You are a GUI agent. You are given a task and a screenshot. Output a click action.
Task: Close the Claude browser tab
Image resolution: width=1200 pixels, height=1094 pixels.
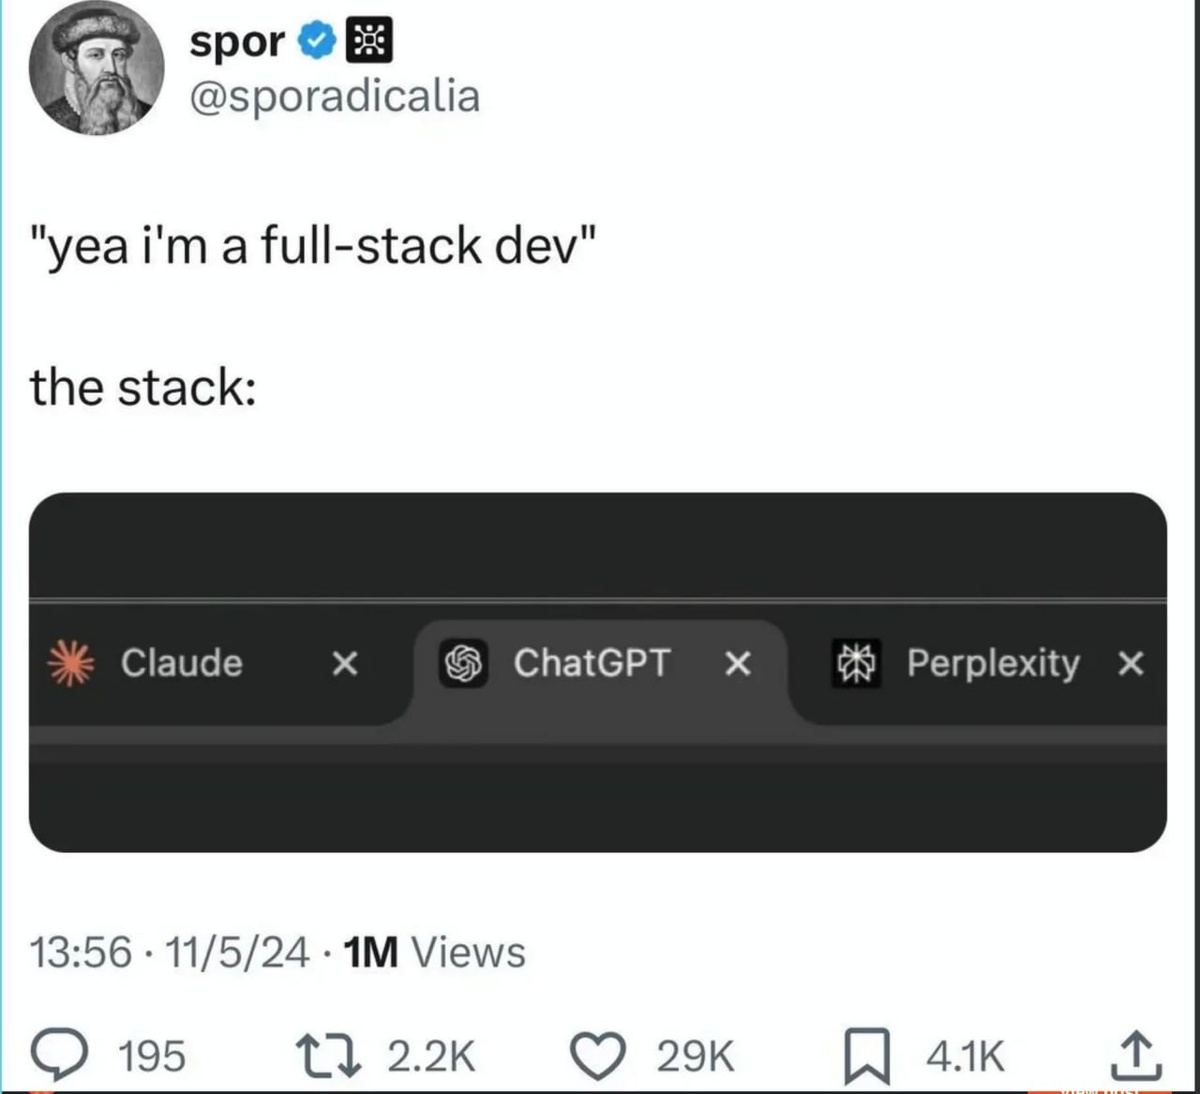(x=344, y=663)
